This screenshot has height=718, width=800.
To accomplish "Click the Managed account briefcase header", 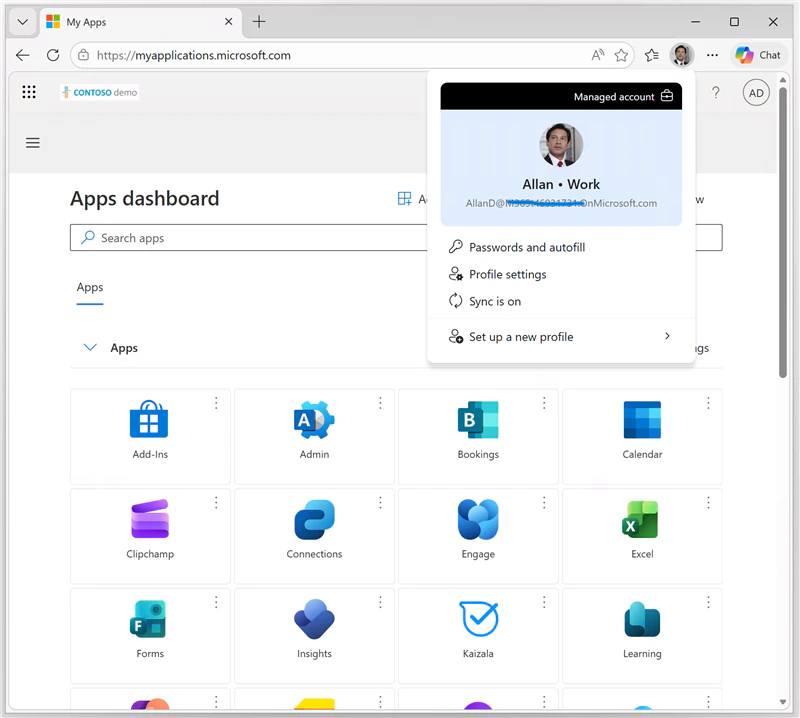I will click(561, 96).
